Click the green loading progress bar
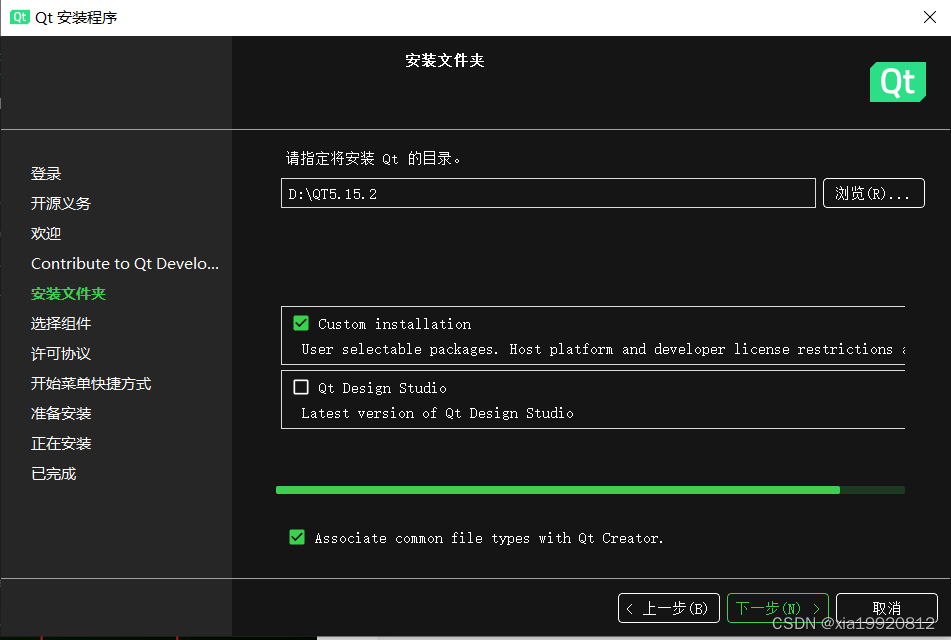951x640 pixels. tap(590, 490)
